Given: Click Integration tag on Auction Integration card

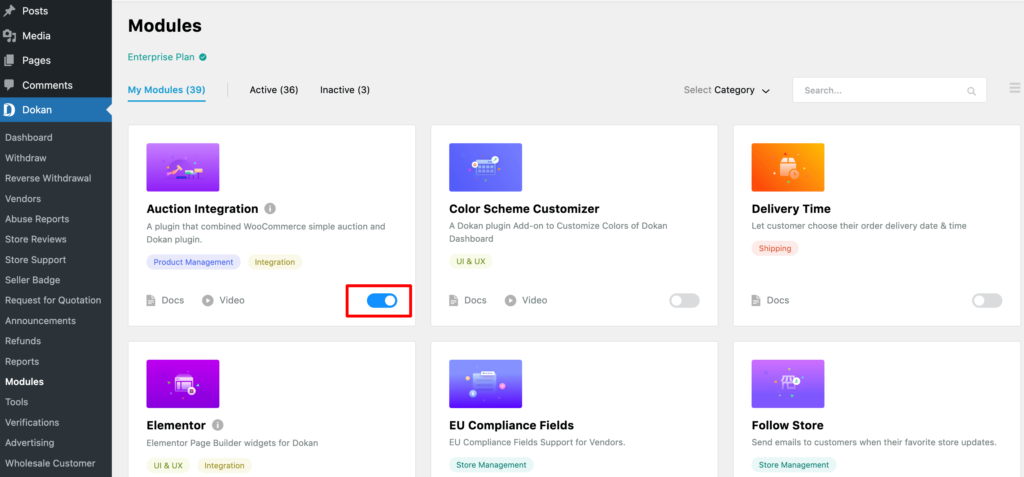Looking at the screenshot, I should click(x=275, y=262).
